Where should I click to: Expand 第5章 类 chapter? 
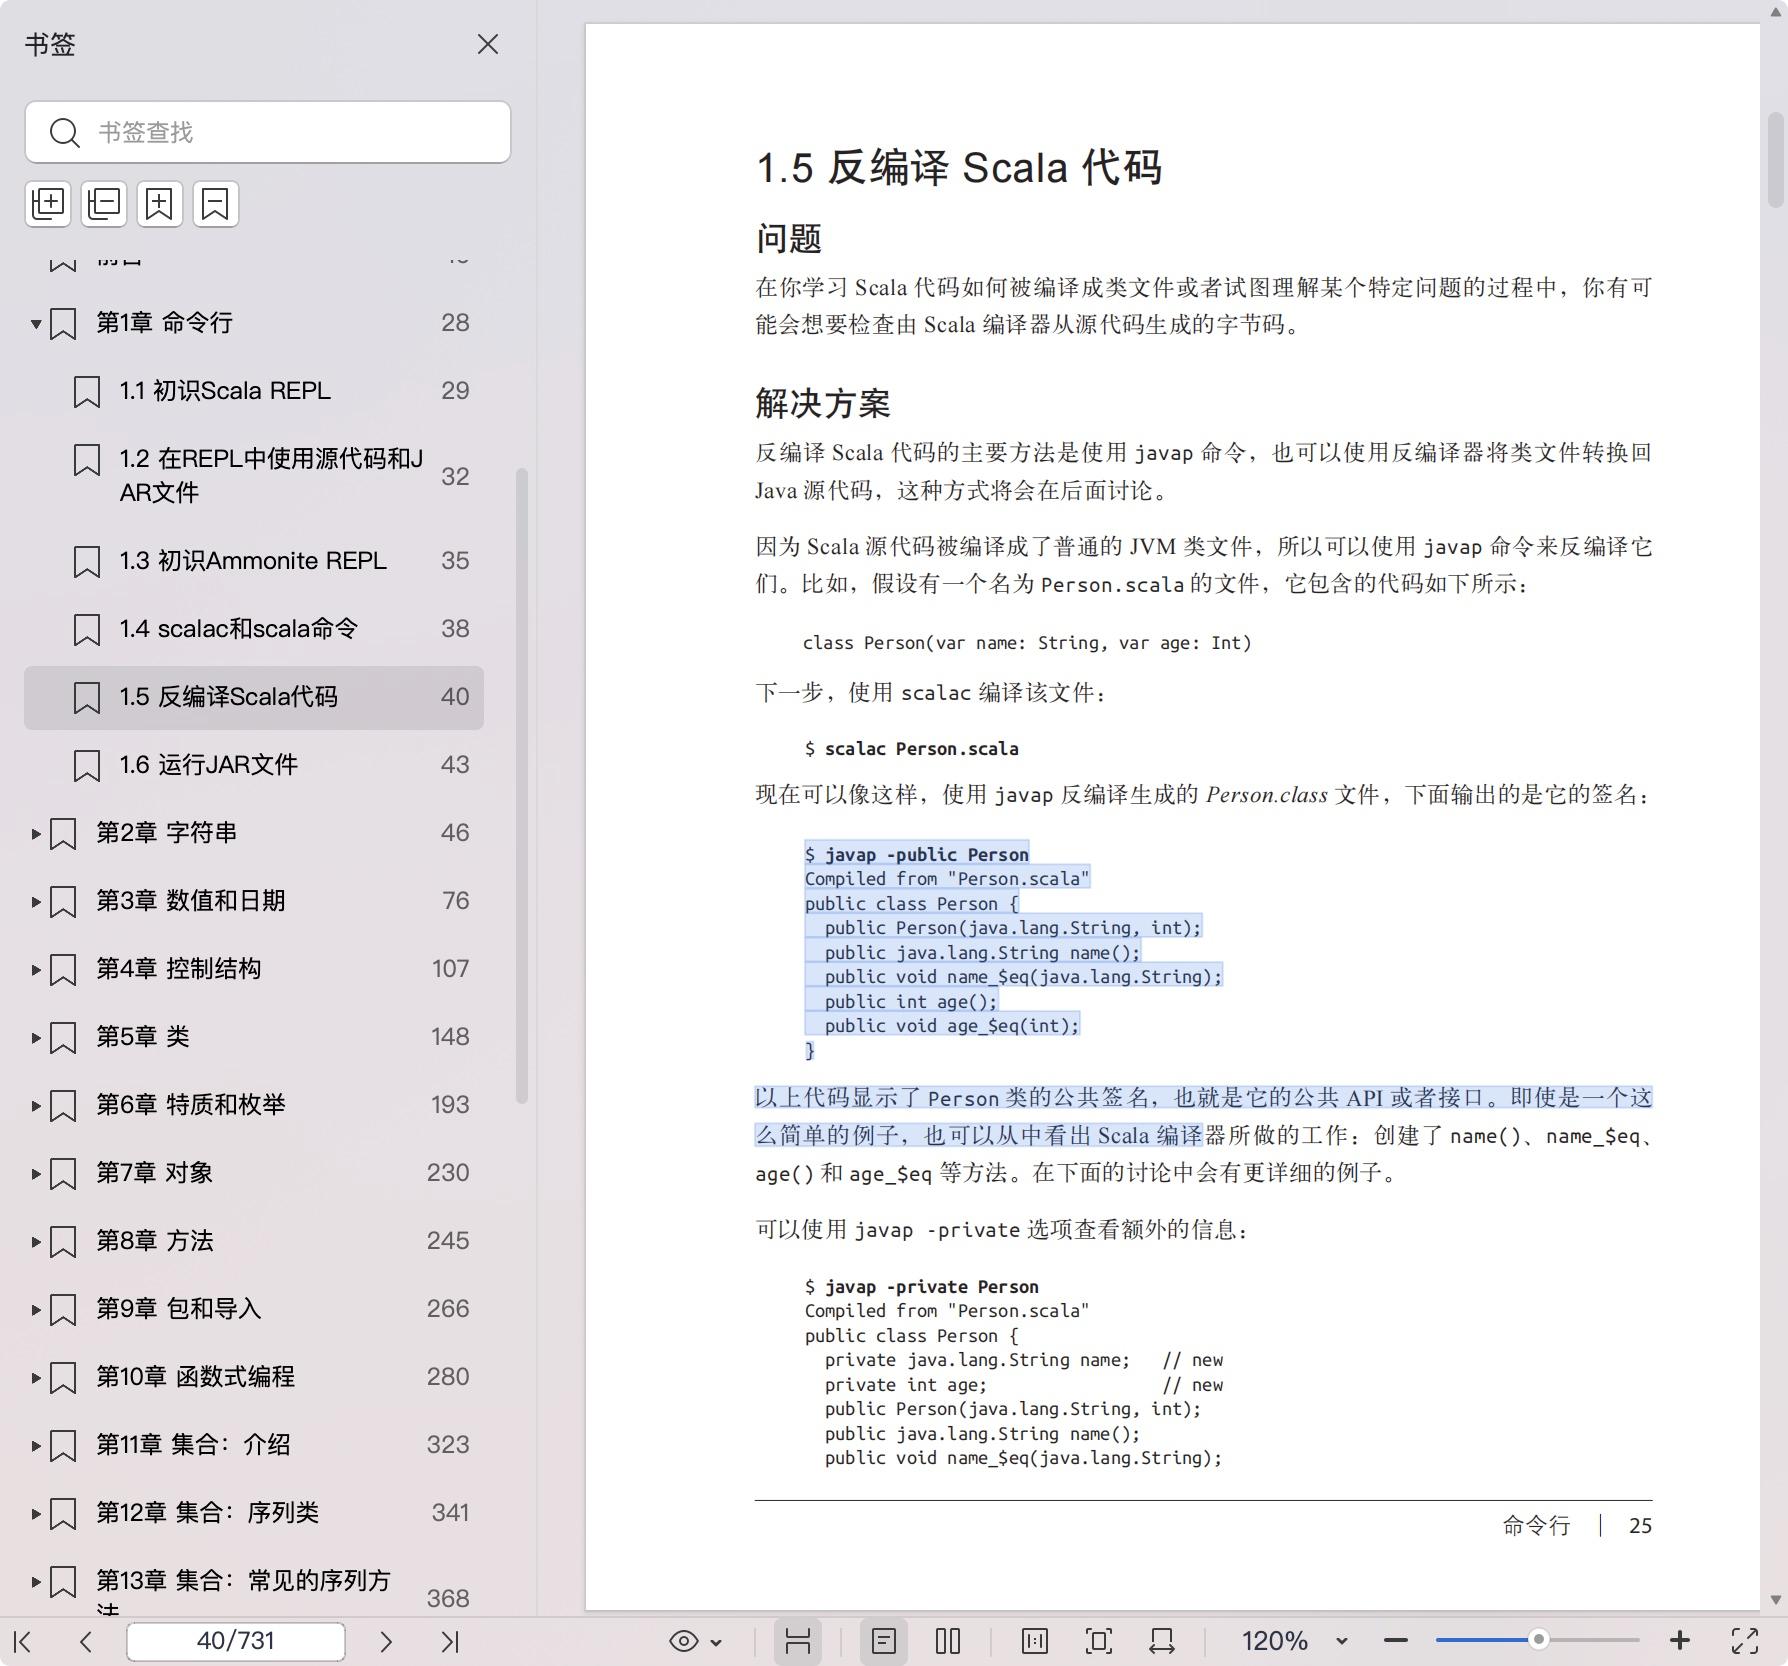pyautogui.click(x=36, y=1037)
